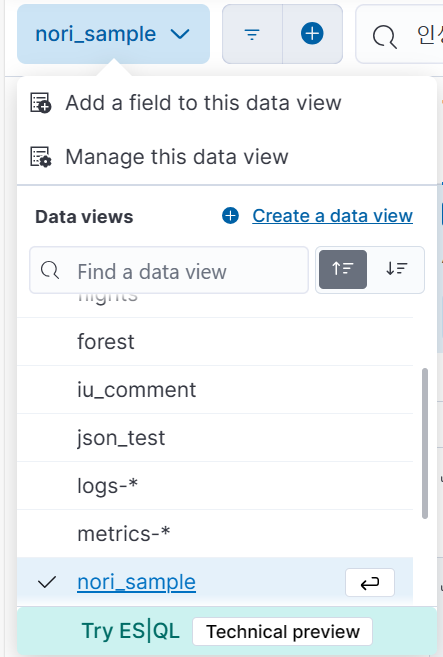Click plus icon beside Create a data view

pyautogui.click(x=230, y=216)
